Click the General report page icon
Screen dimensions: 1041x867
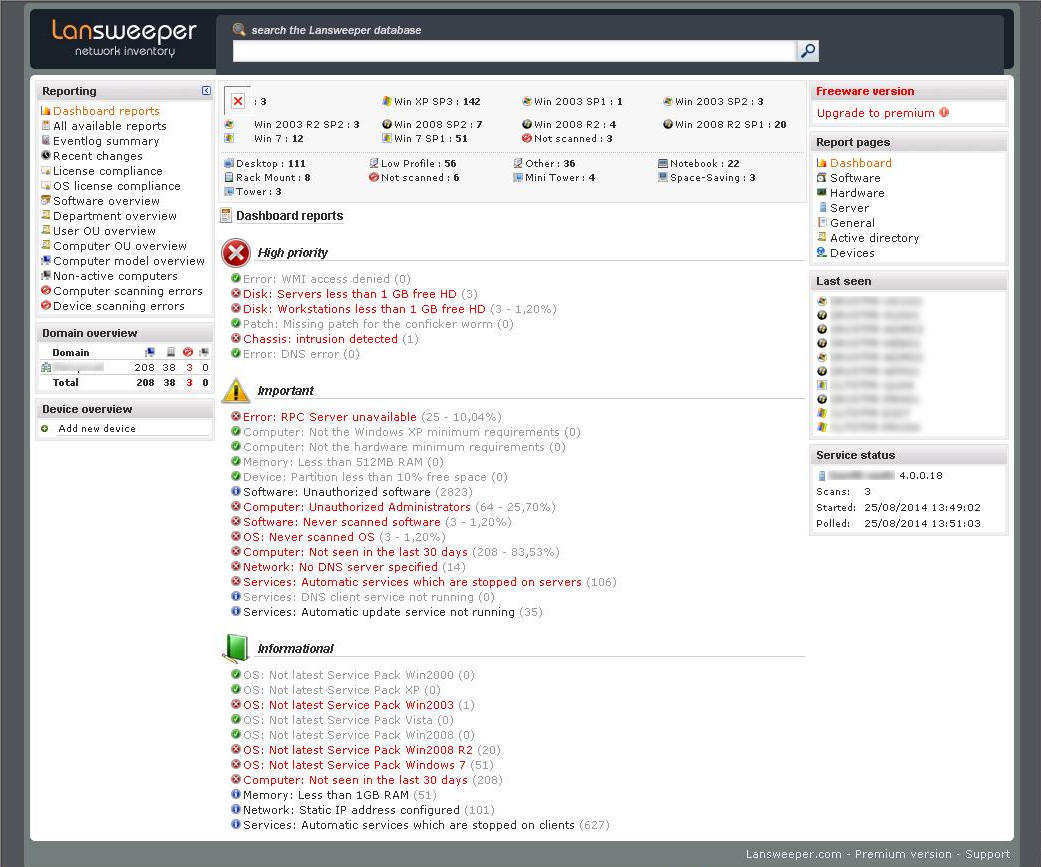[x=821, y=223]
